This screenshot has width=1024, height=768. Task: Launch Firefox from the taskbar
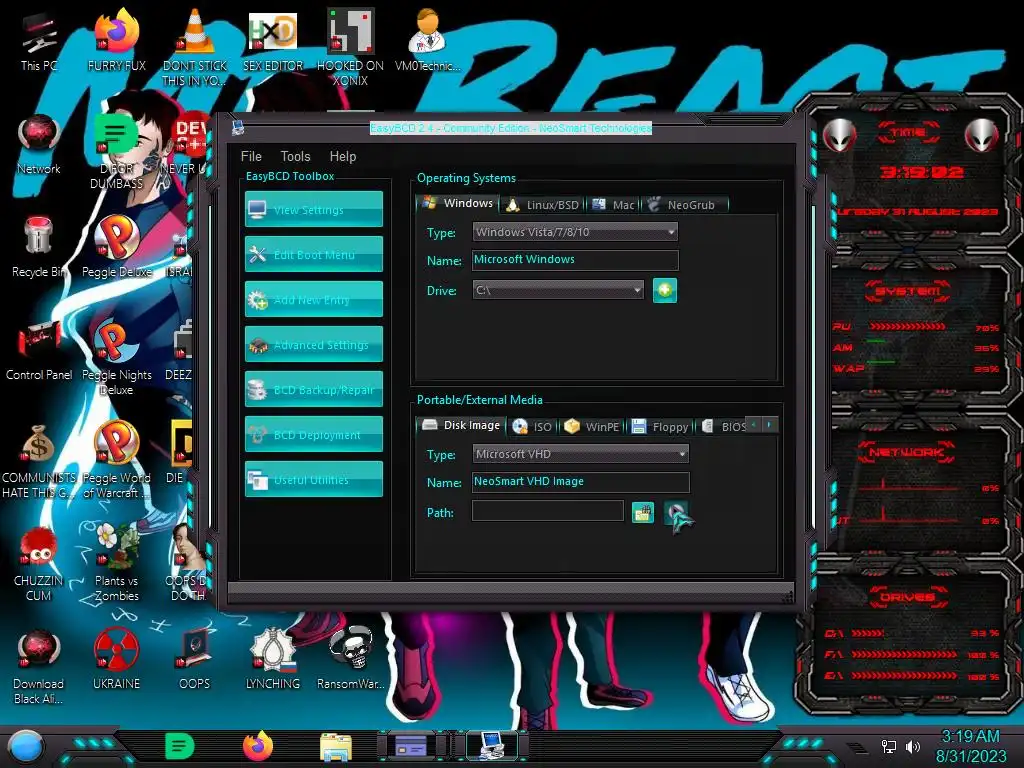(258, 746)
